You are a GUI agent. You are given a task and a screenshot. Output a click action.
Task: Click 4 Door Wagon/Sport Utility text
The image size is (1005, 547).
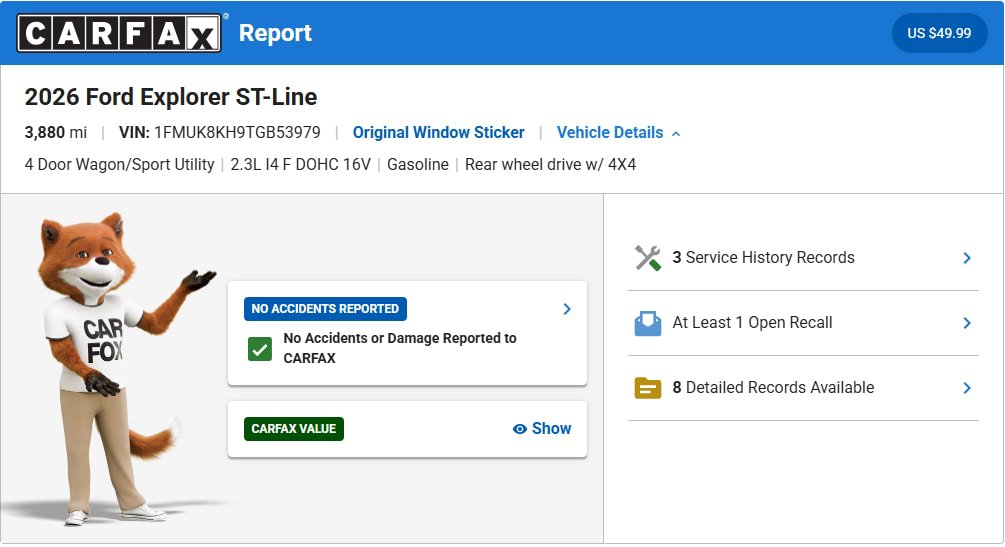pyautogui.click(x=119, y=164)
